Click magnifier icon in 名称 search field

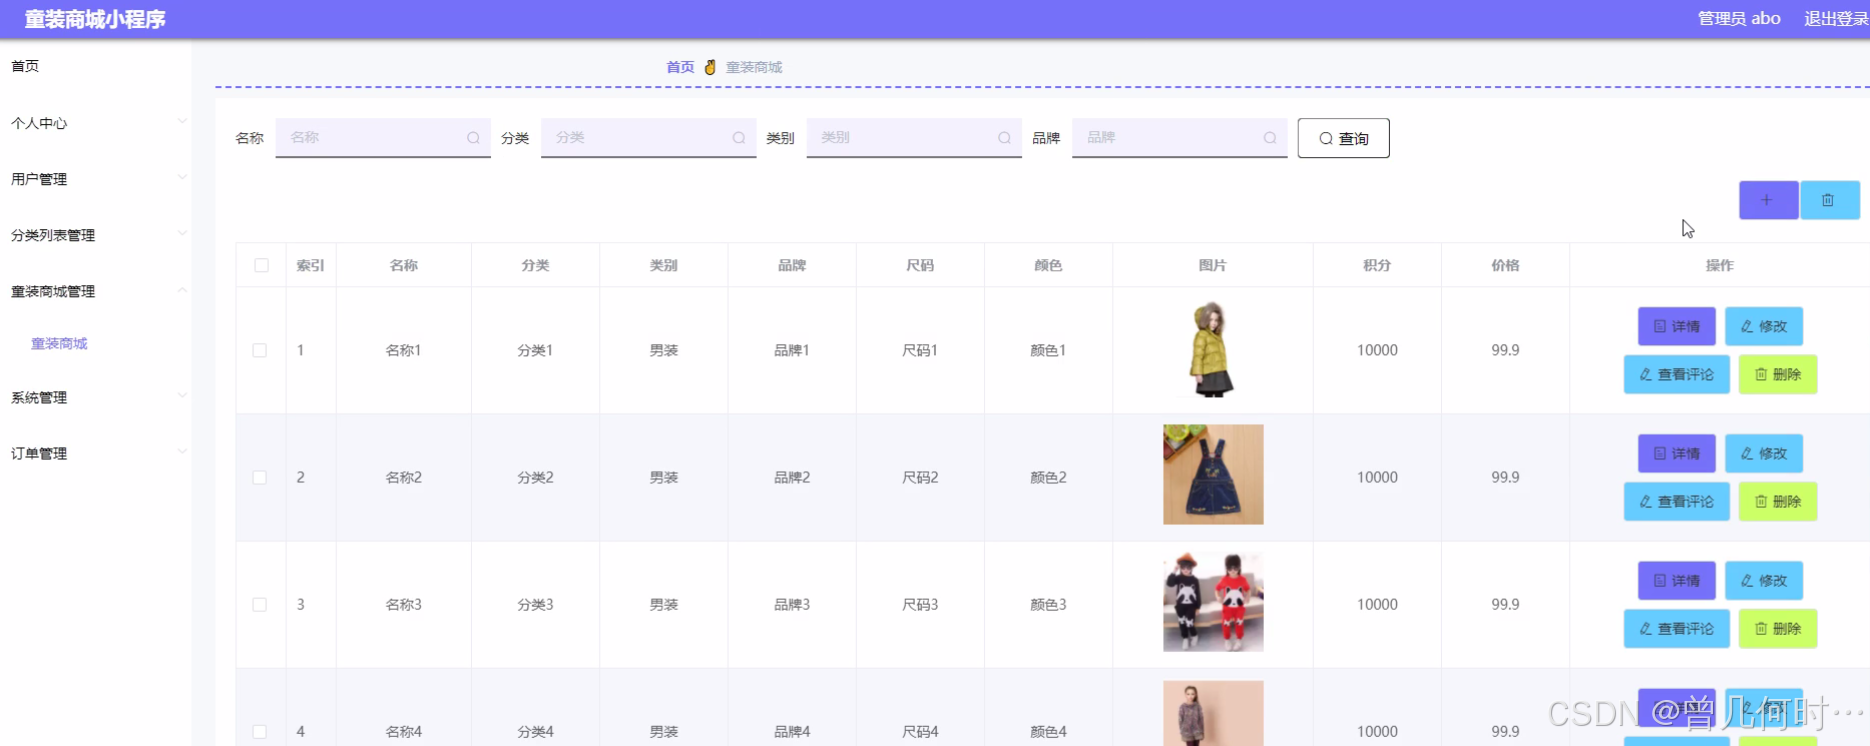point(473,138)
